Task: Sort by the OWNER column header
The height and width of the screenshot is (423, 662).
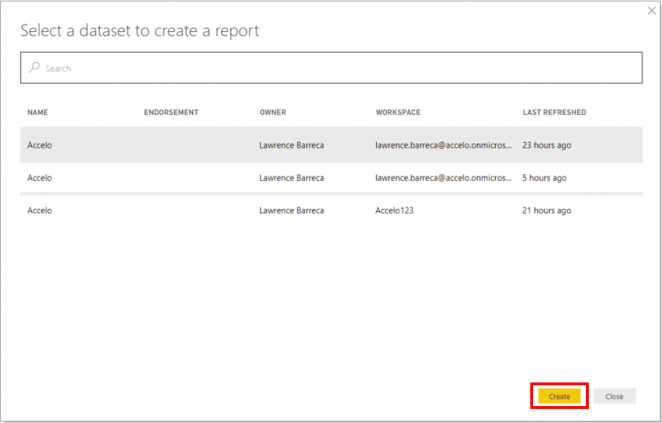Action: click(x=273, y=112)
